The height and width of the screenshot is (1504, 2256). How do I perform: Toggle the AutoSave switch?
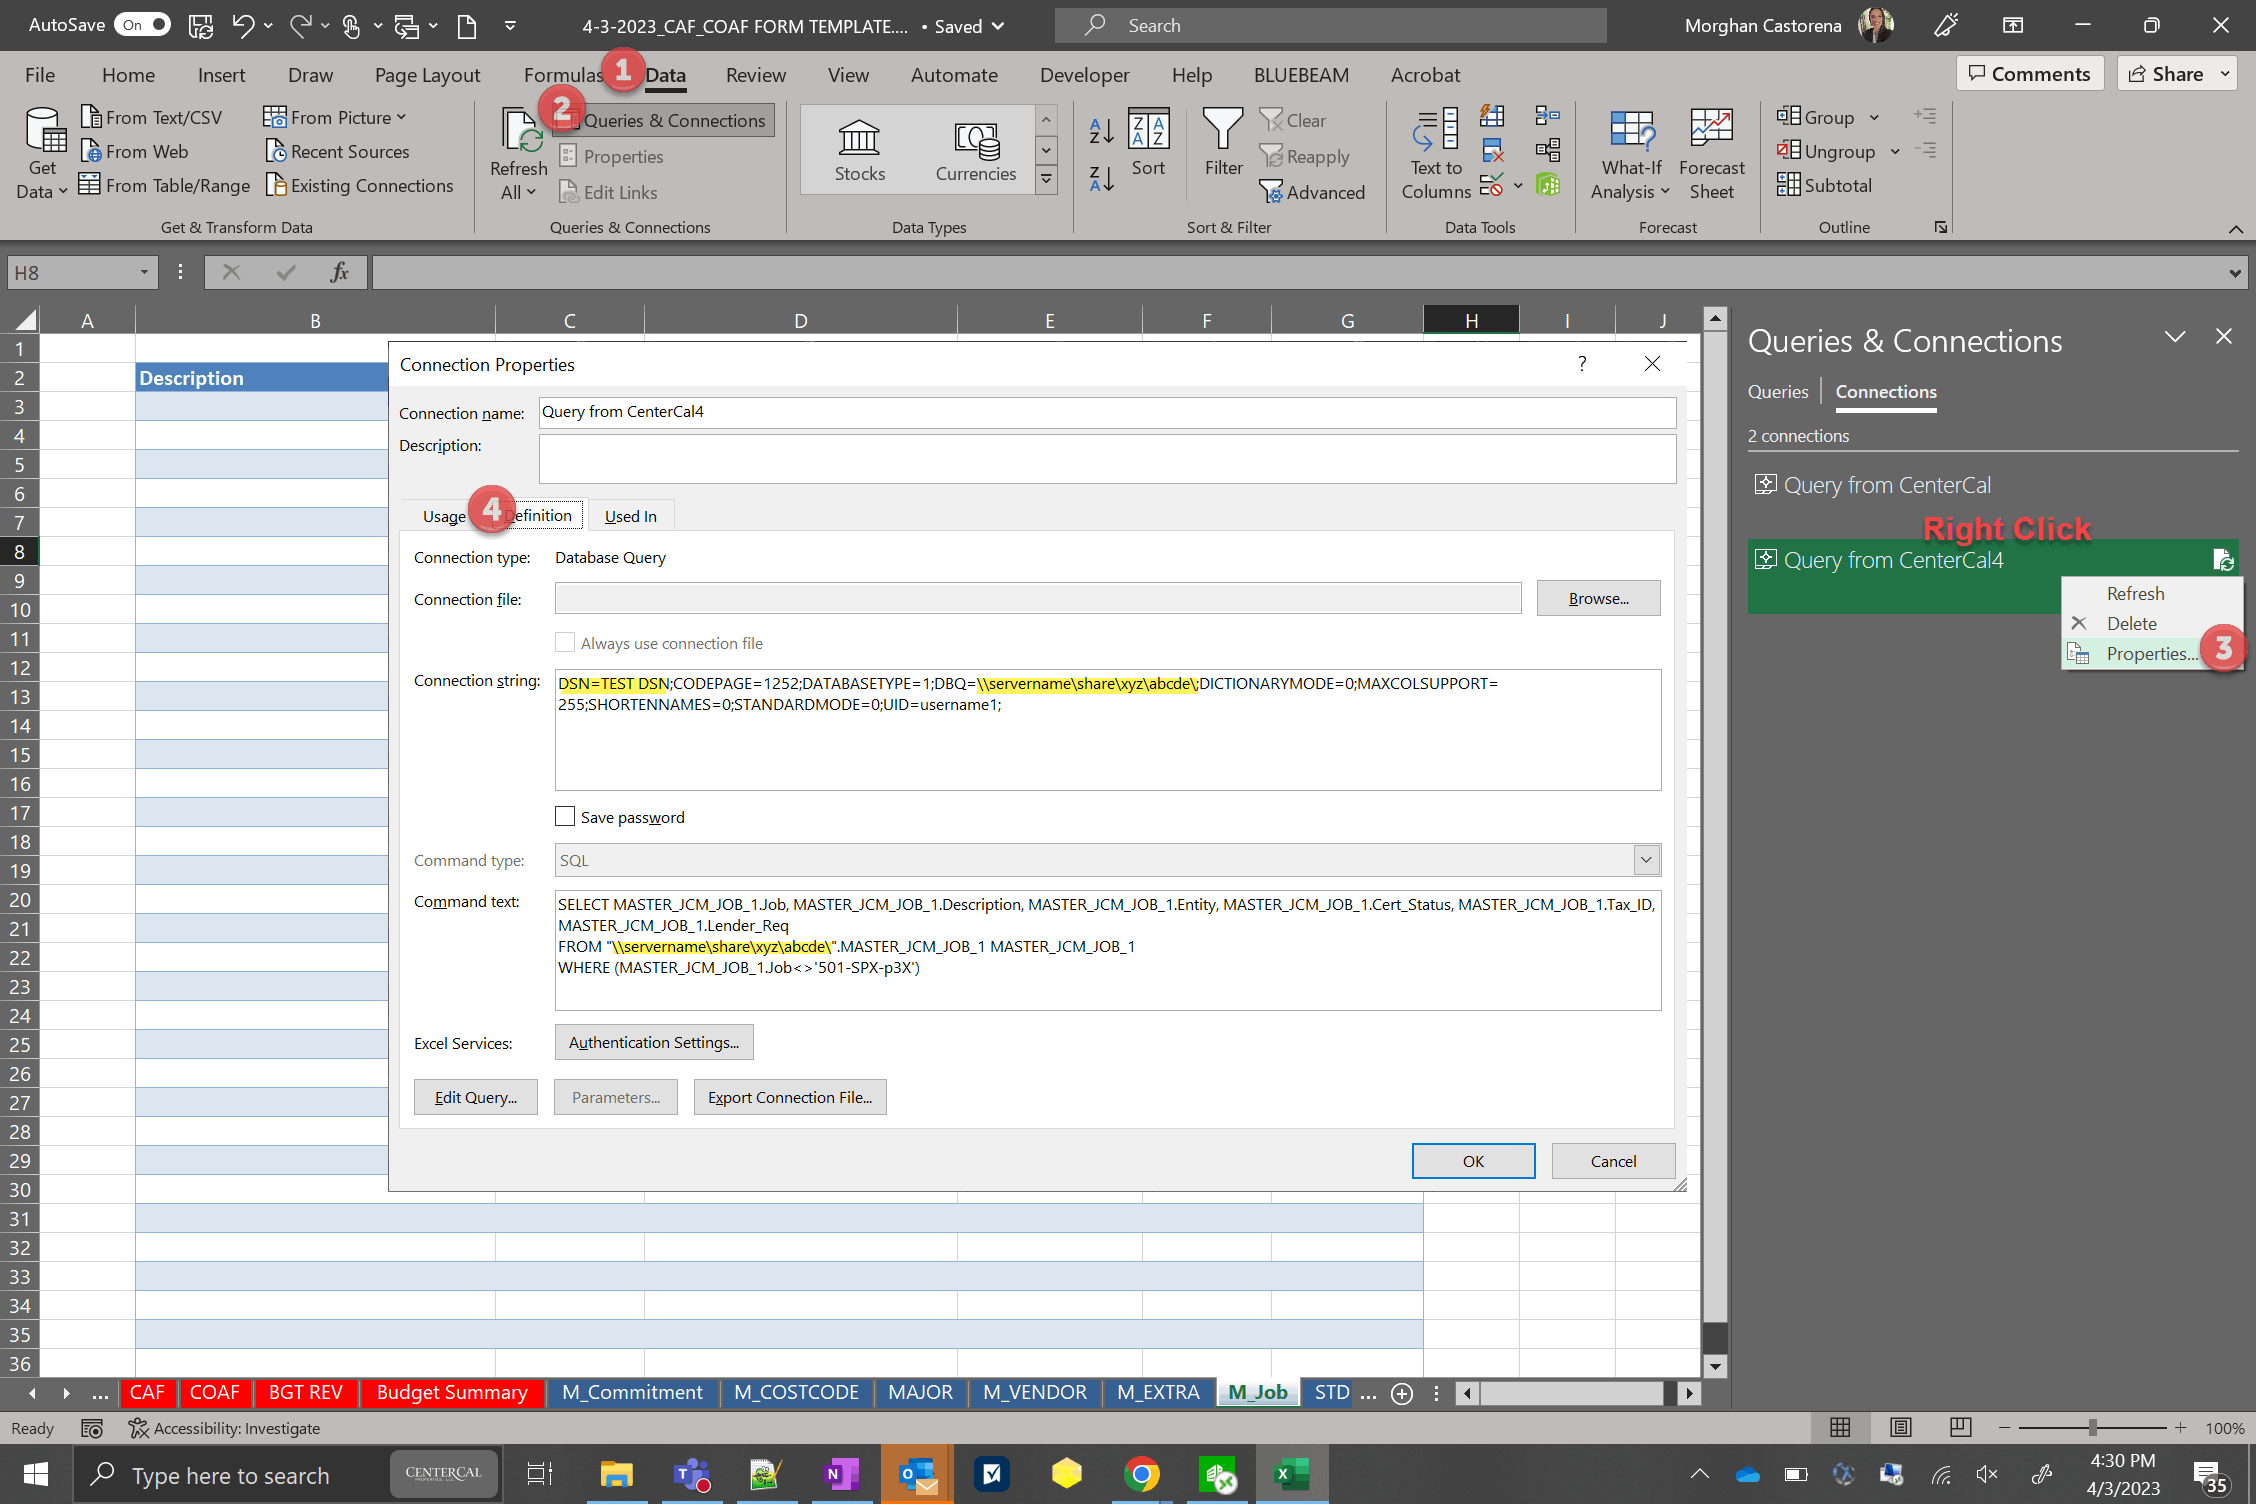pyautogui.click(x=144, y=25)
